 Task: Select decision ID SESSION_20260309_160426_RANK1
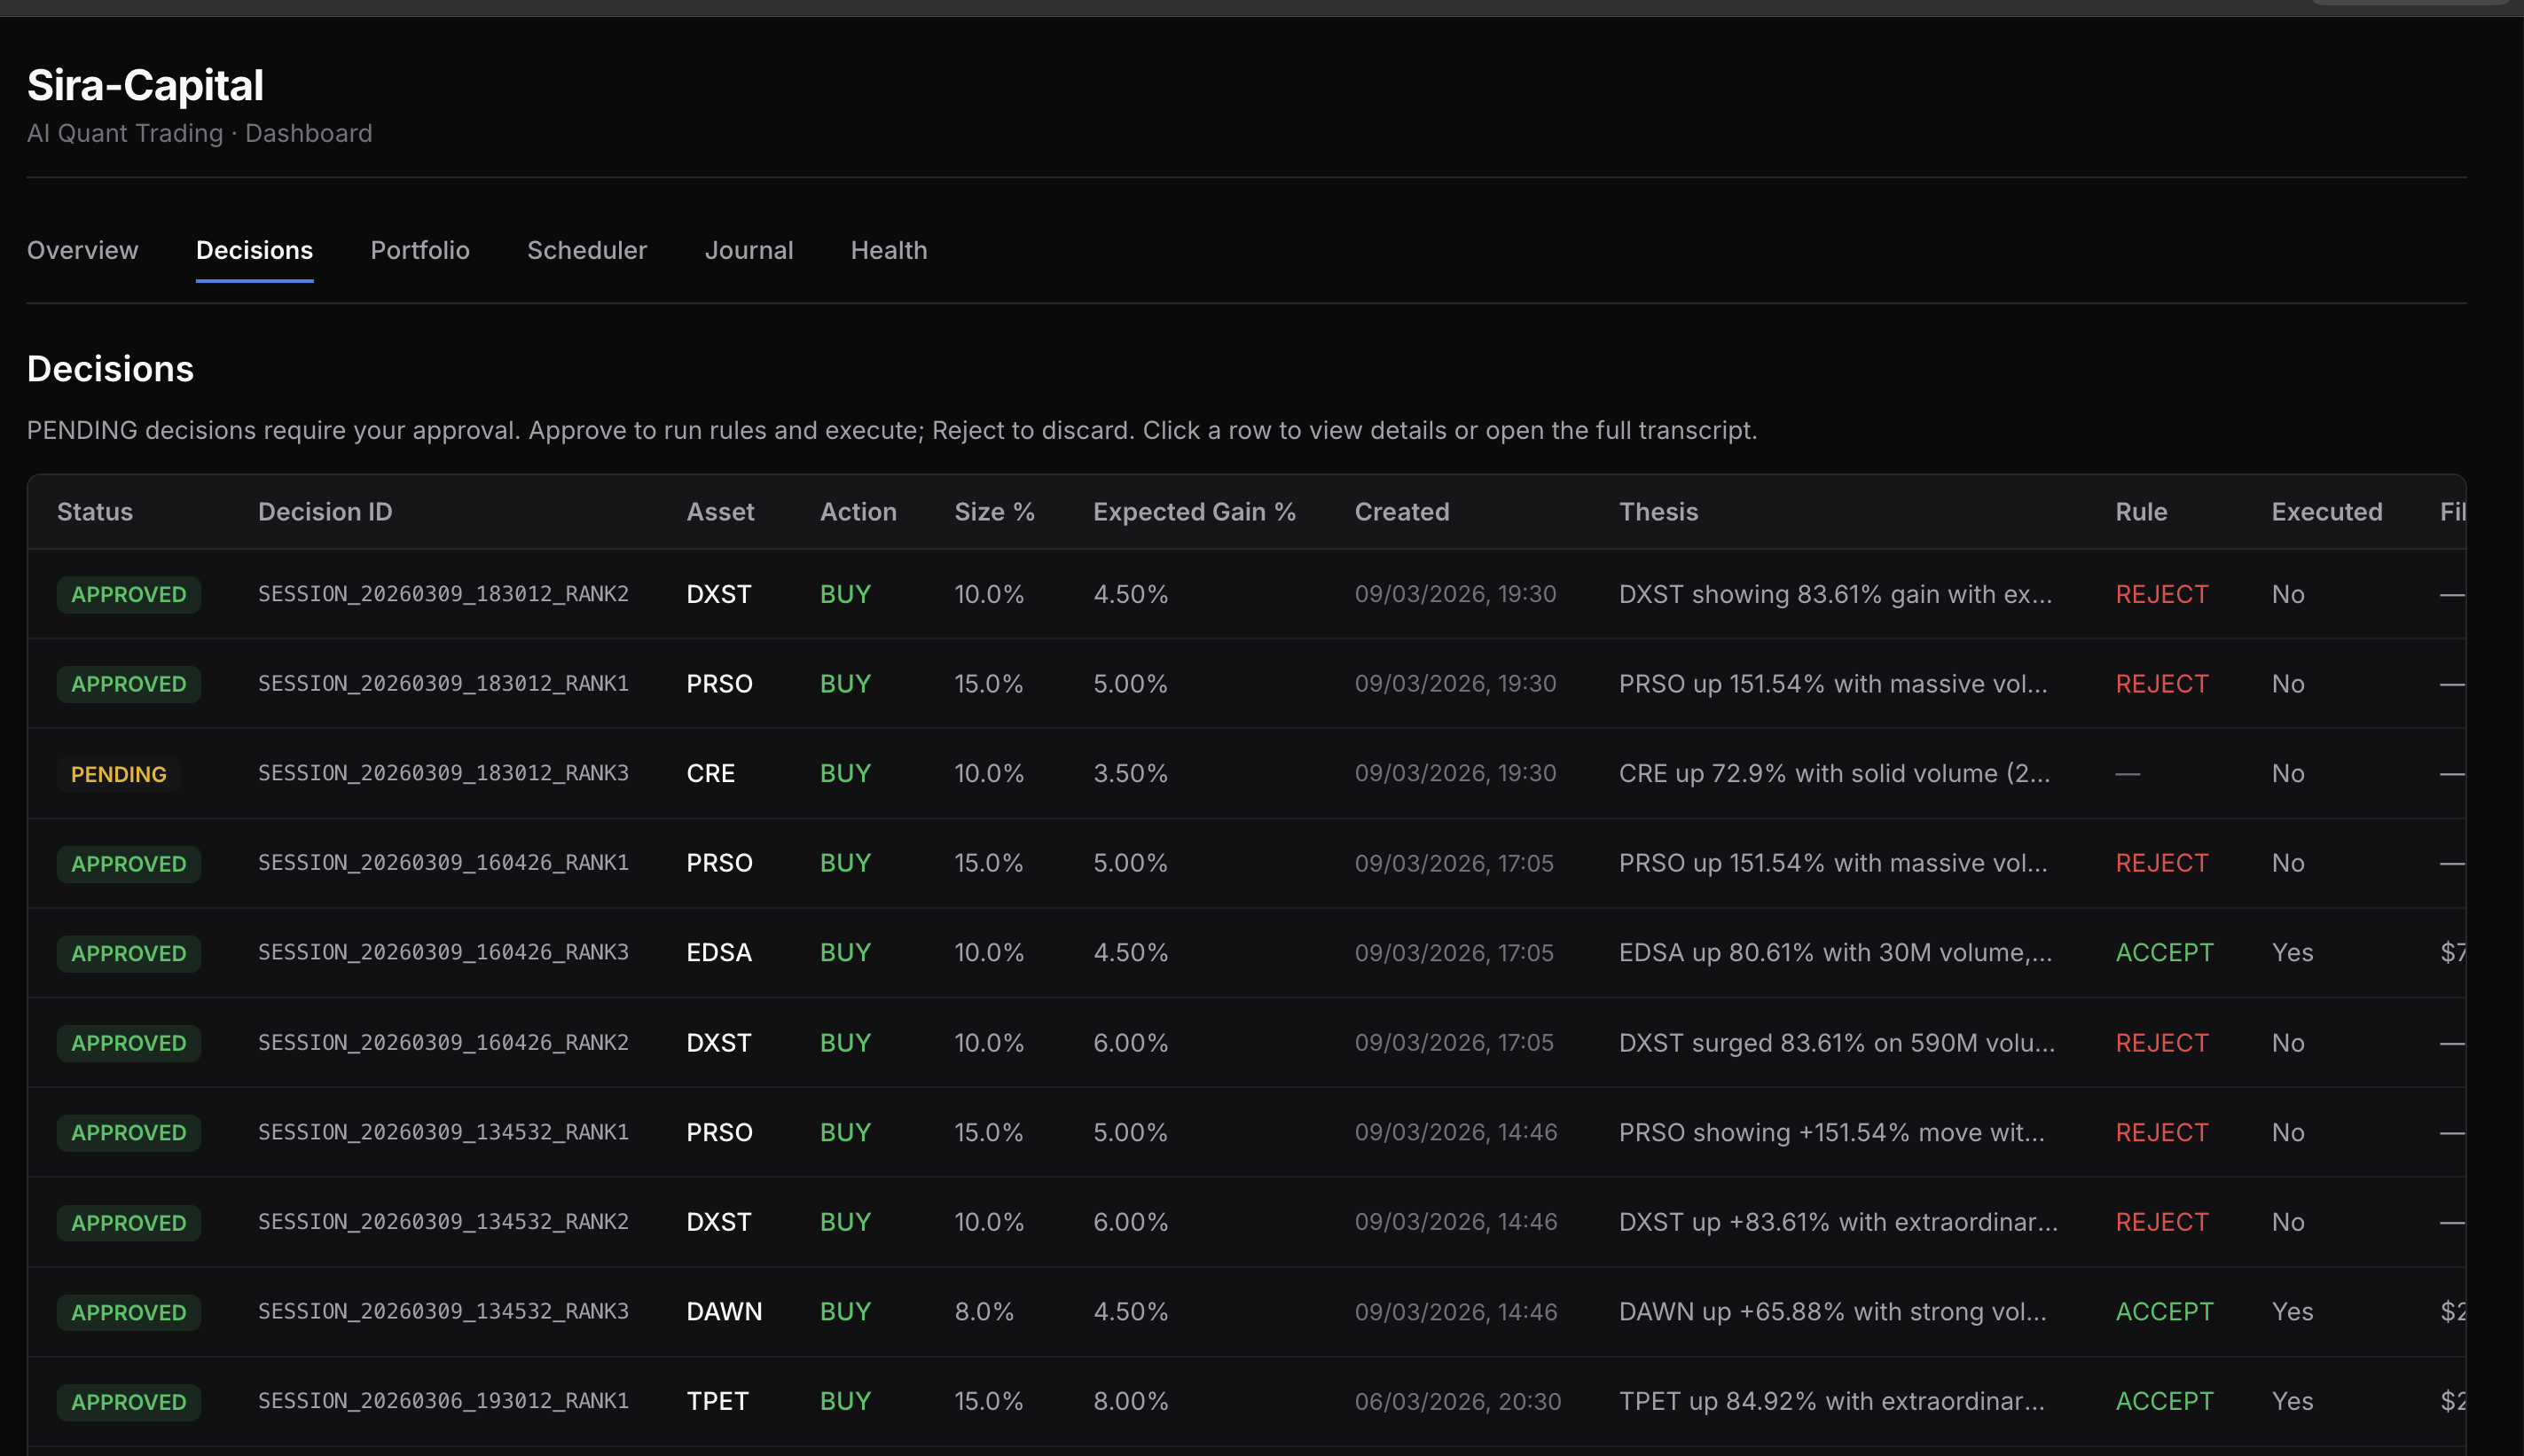[x=444, y=862]
